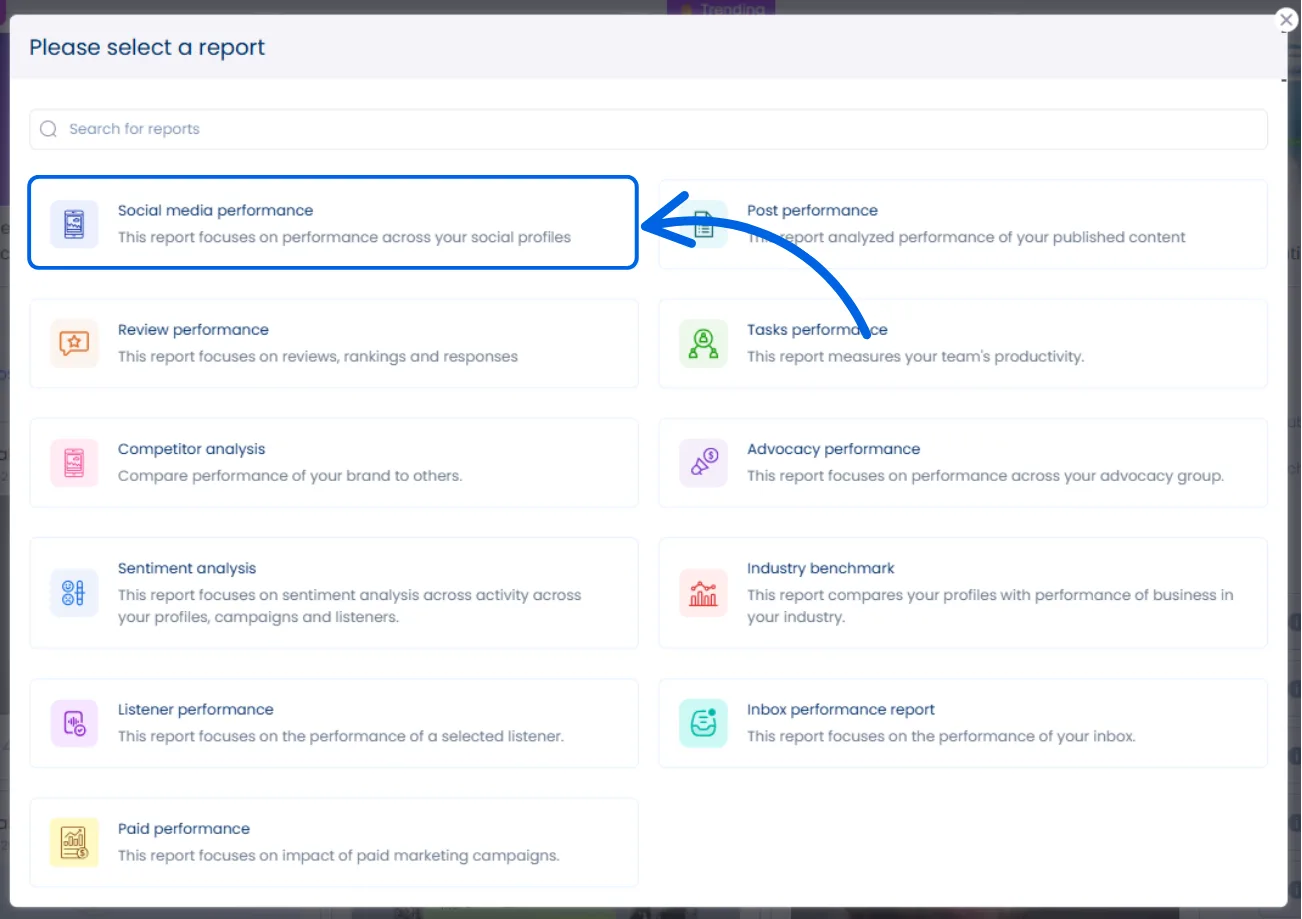
Task: Dismiss the report selection dialog
Action: pyautogui.click(x=1286, y=19)
